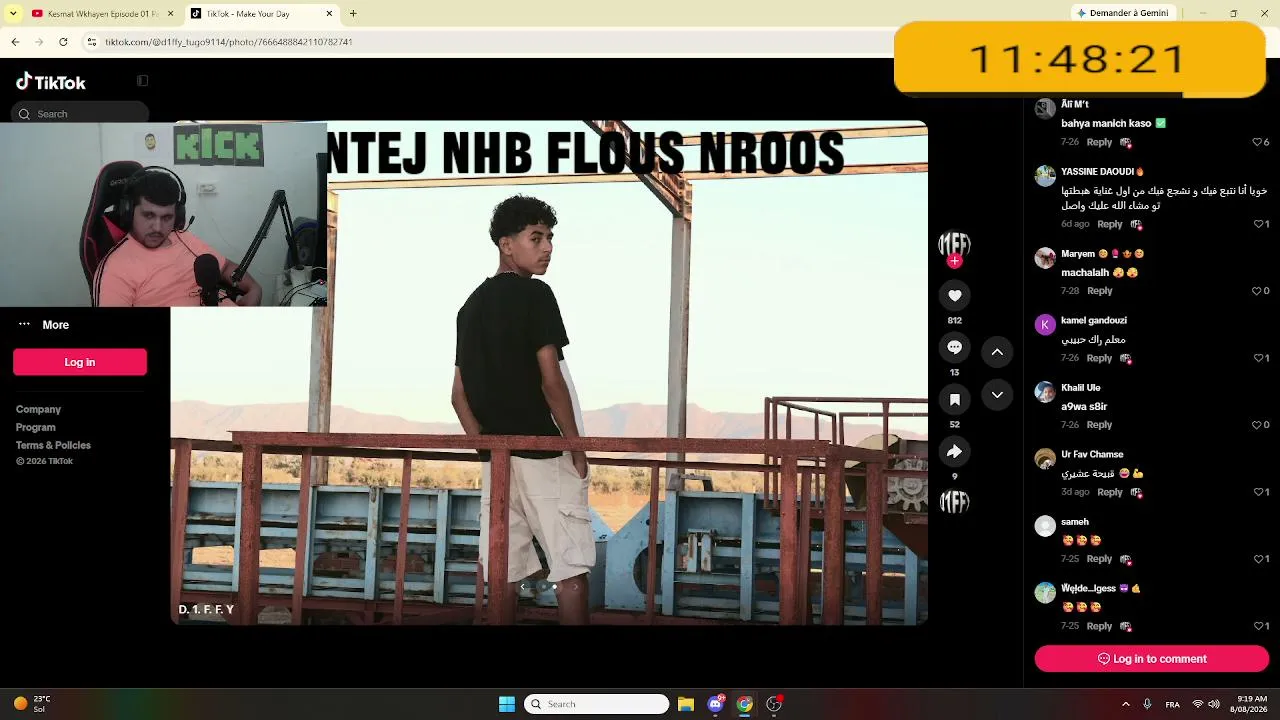Click the TikTok search field

point(81,114)
